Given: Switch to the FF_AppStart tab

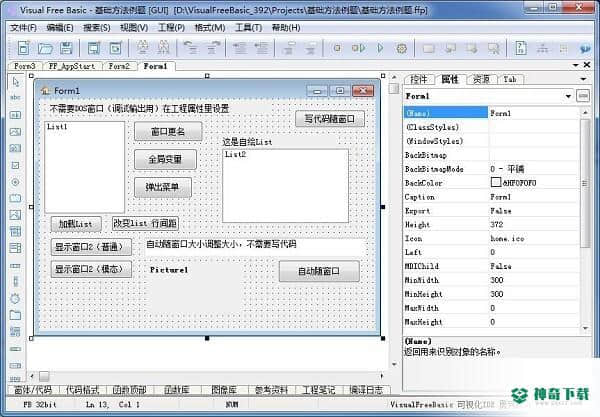Looking at the screenshot, I should pyautogui.click(x=72, y=66).
